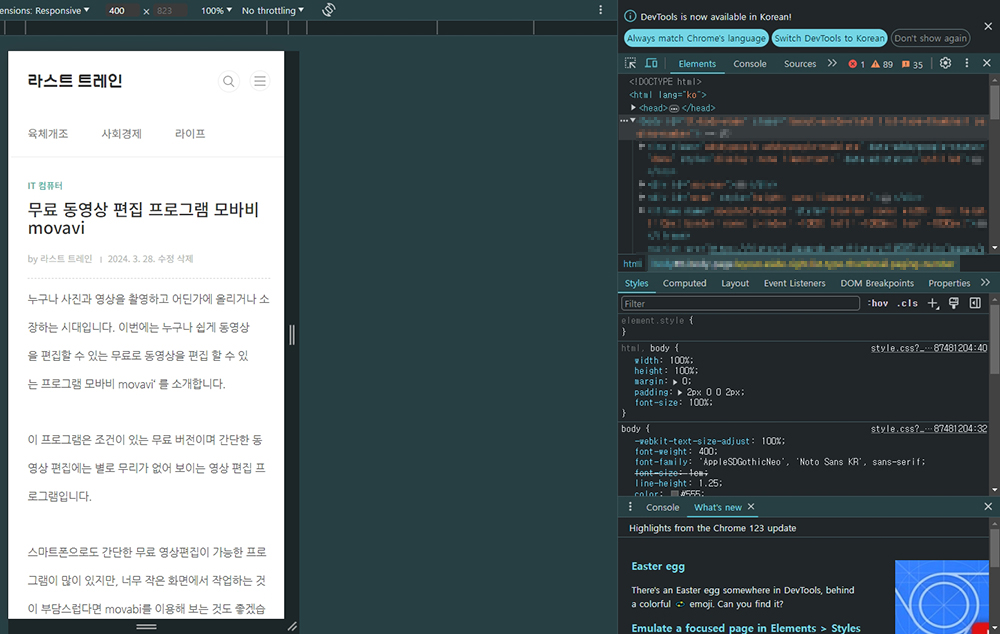Open the 100% zoom dropdown
Image resolution: width=1000 pixels, height=634 pixels.
(x=216, y=10)
